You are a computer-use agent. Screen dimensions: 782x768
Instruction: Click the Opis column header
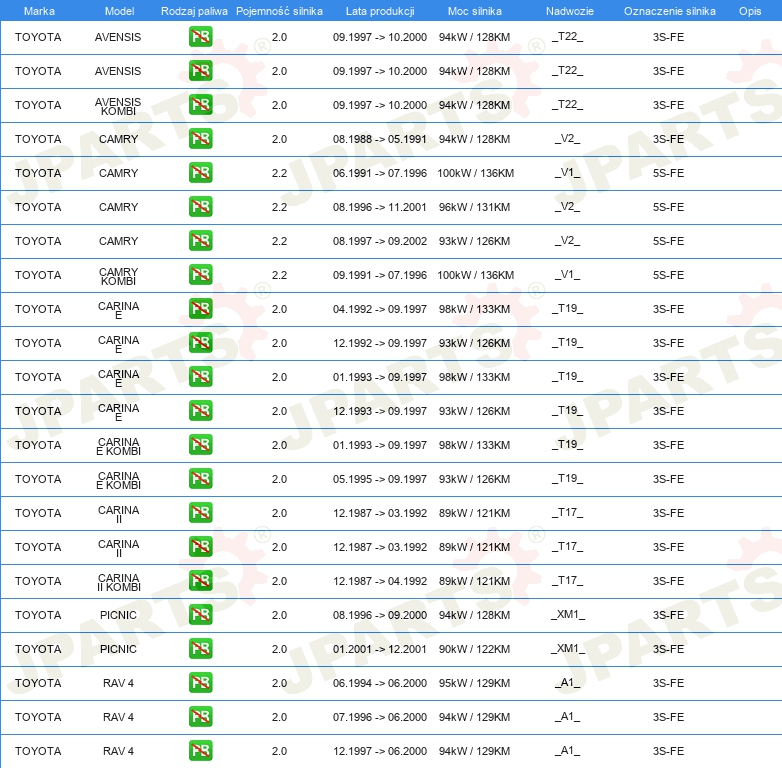click(750, 11)
